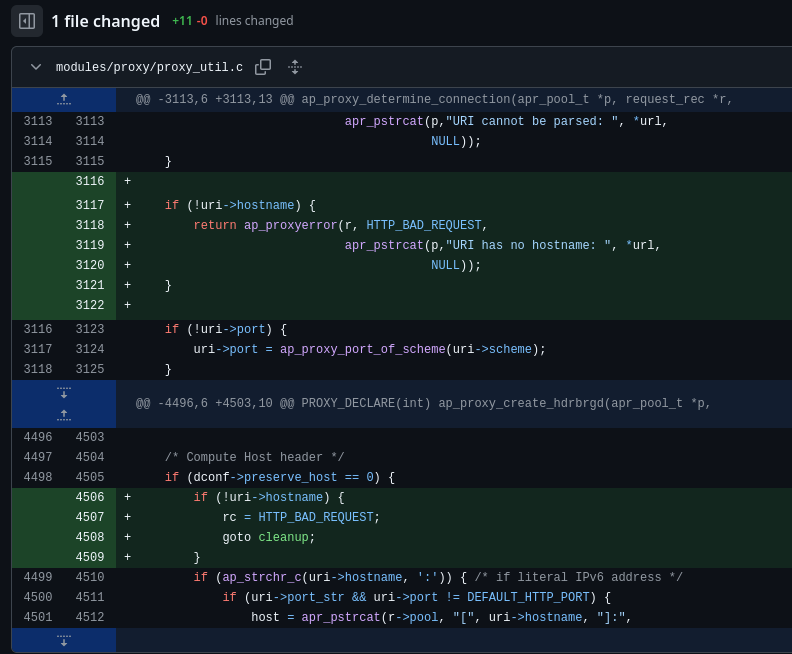Image resolution: width=792 pixels, height=654 pixels.
Task: Select added line number 4506
Action: coord(89,497)
